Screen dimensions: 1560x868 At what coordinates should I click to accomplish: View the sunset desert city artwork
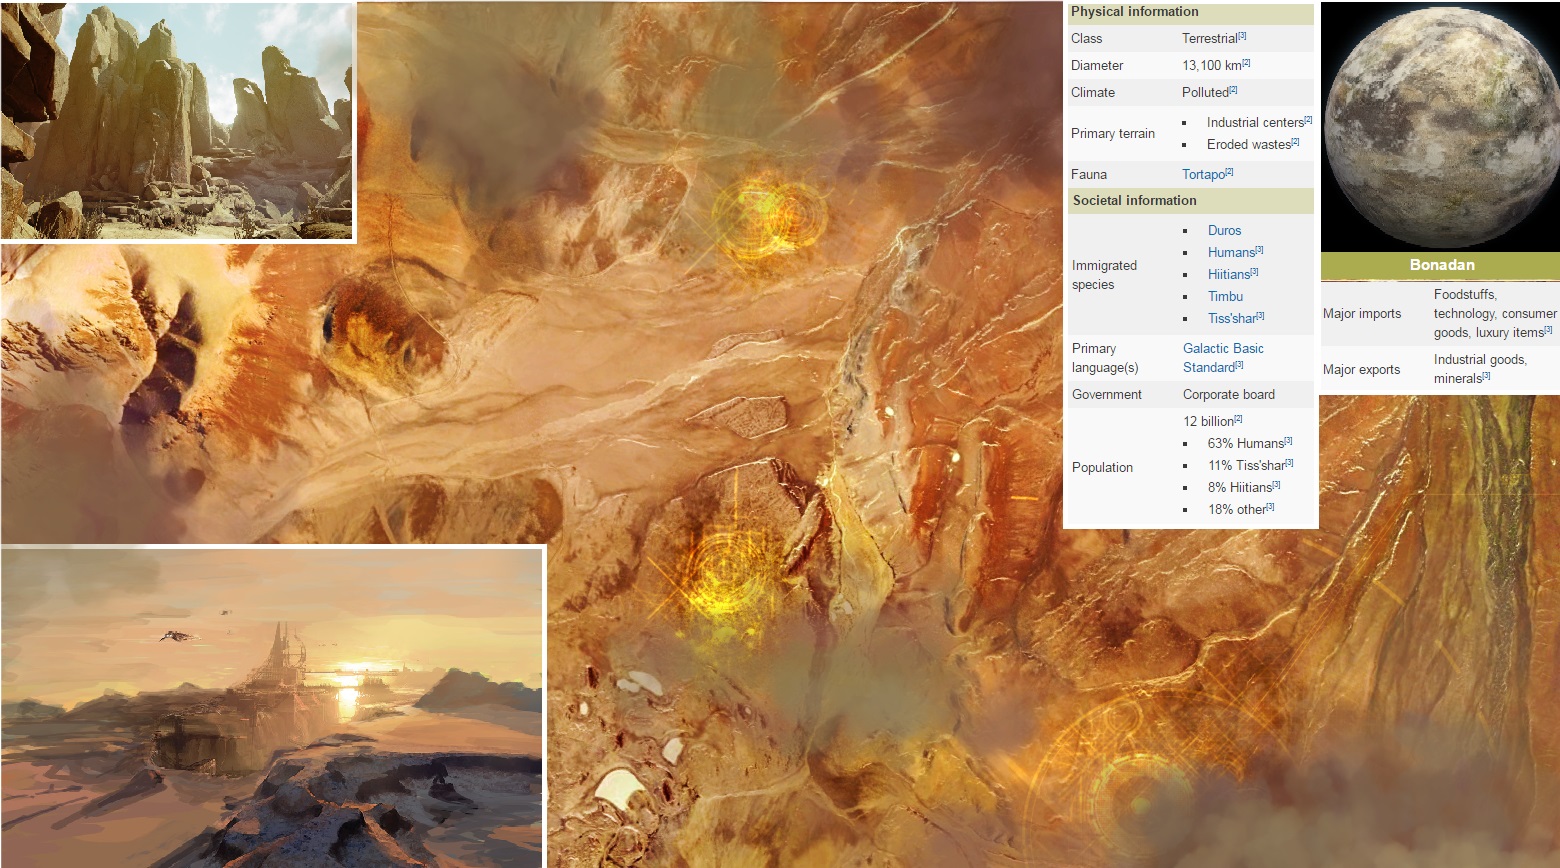(x=271, y=707)
